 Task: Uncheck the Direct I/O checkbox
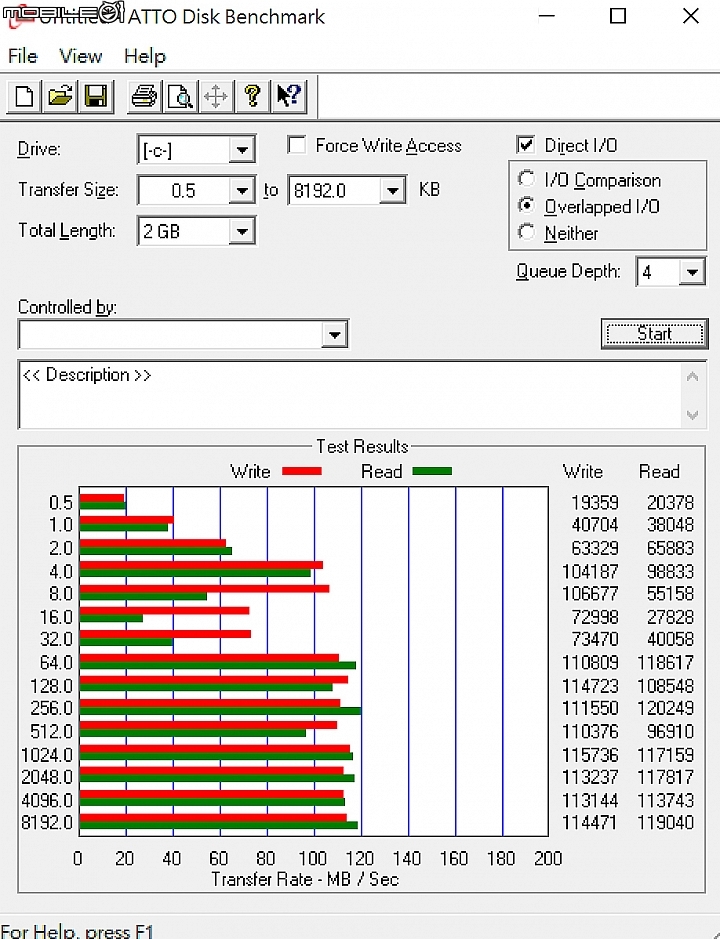525,145
